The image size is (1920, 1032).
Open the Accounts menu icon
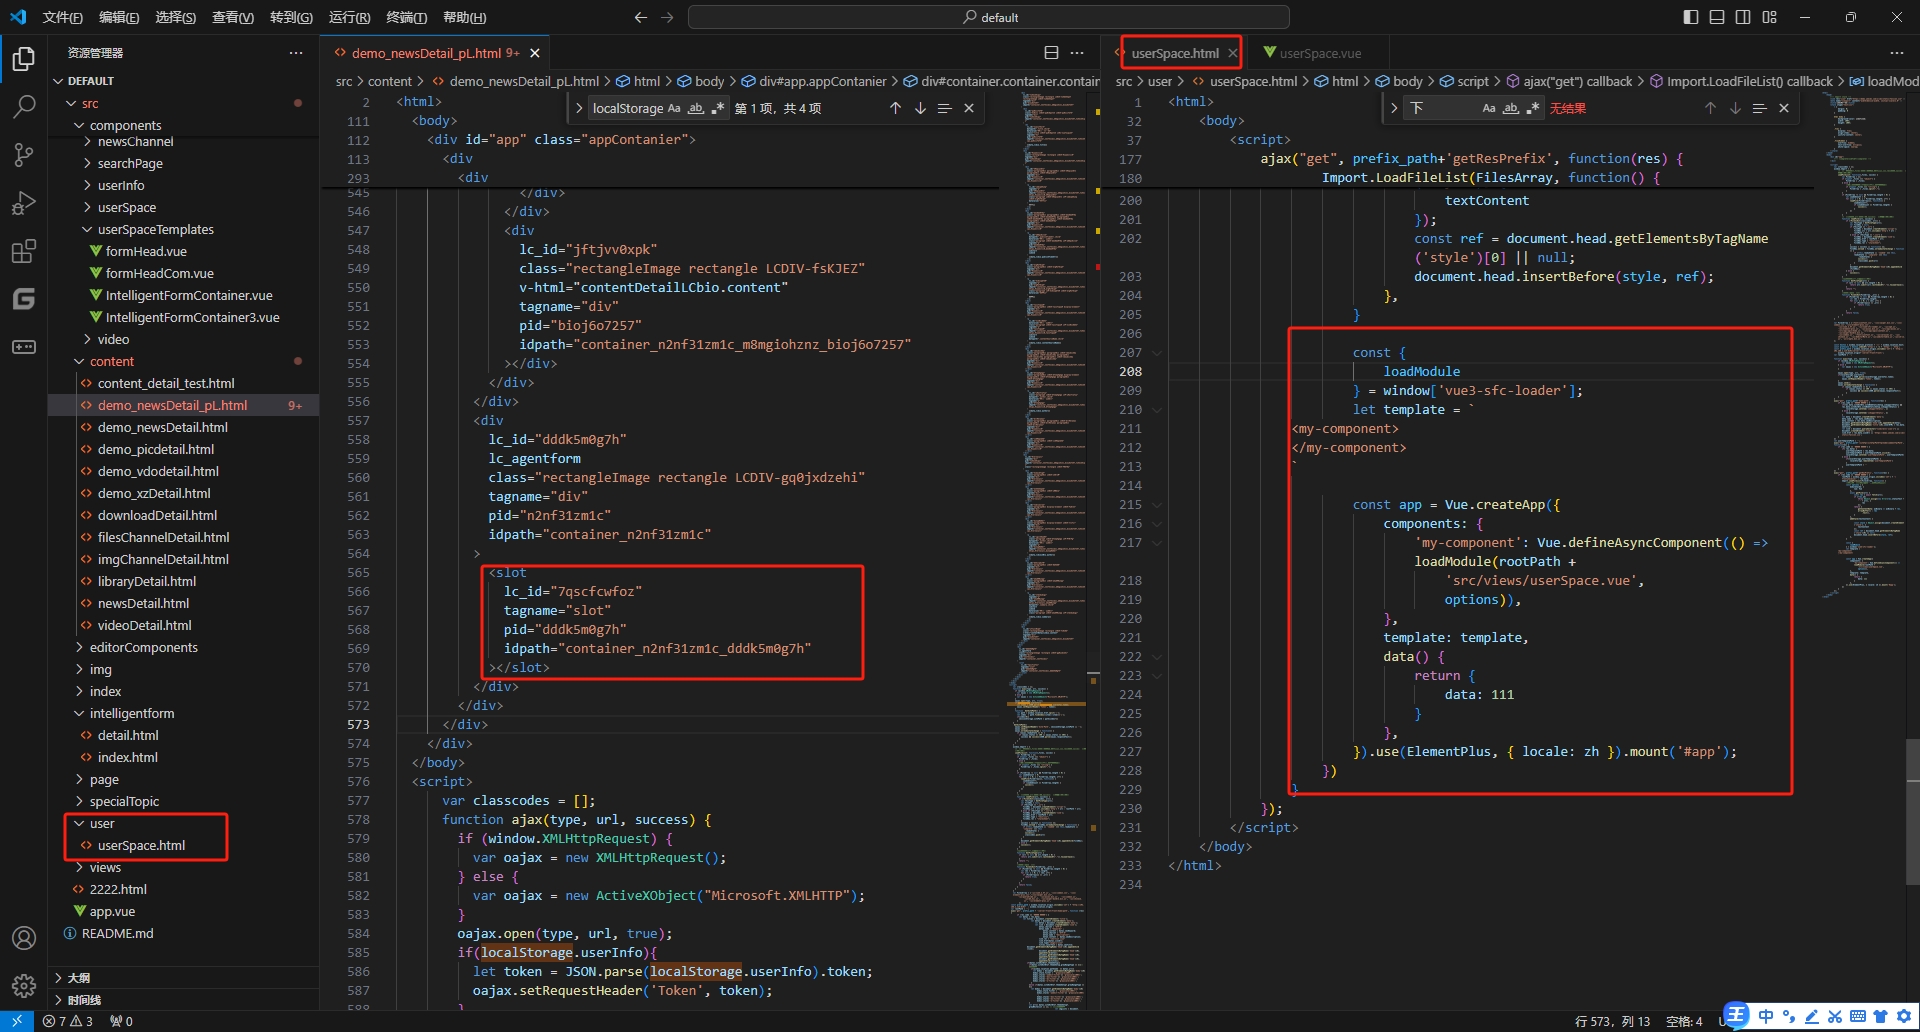(24, 938)
